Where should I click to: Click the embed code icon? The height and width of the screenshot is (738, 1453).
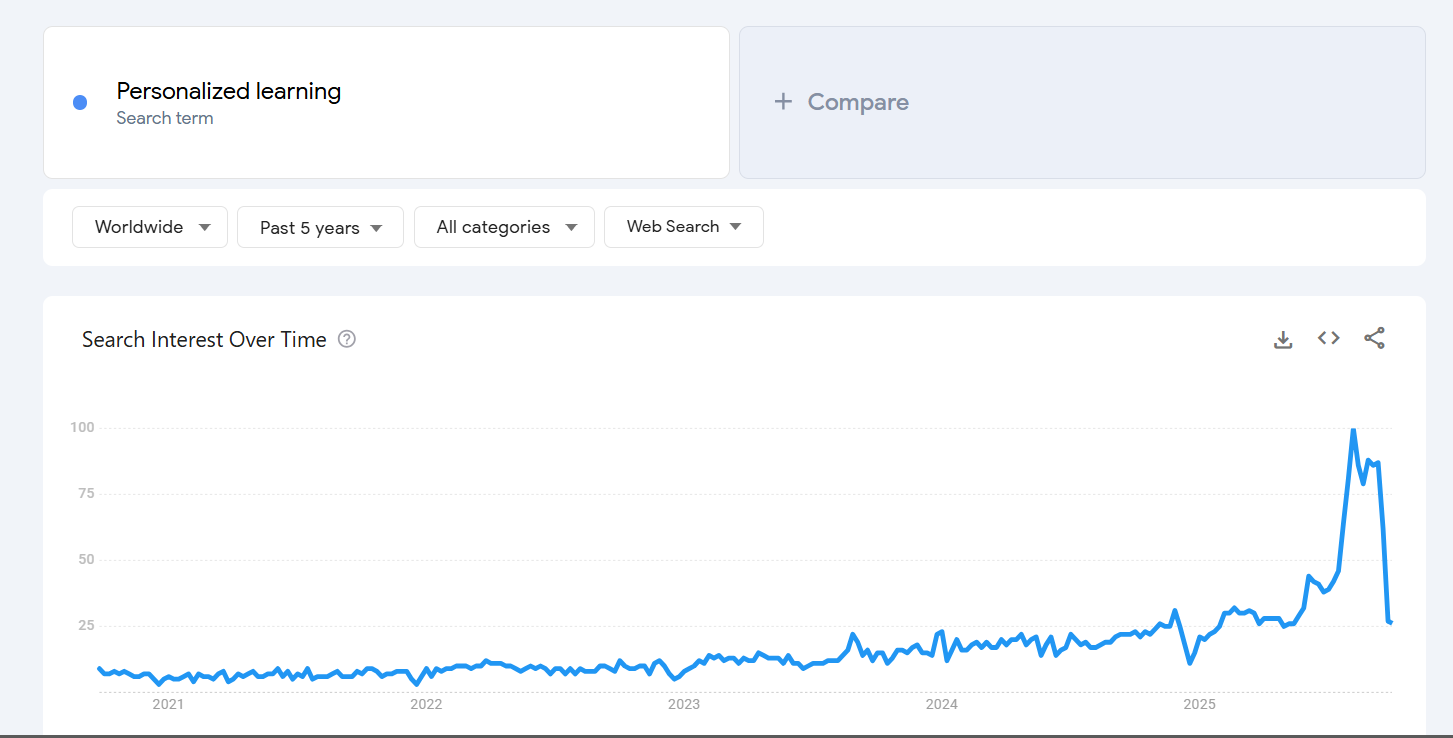[1328, 339]
